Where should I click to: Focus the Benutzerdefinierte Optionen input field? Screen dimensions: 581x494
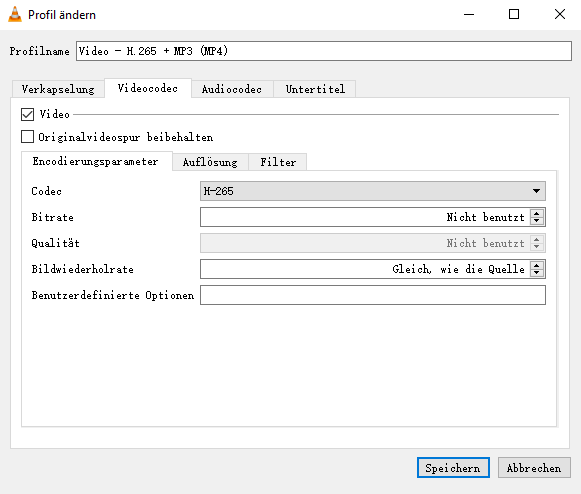tap(373, 295)
